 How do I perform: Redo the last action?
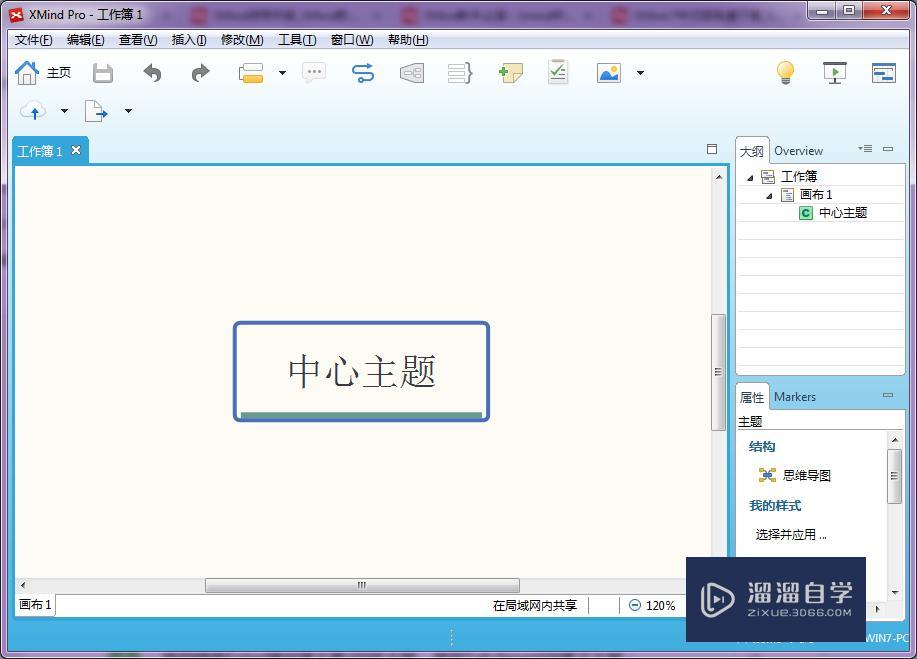click(201, 73)
